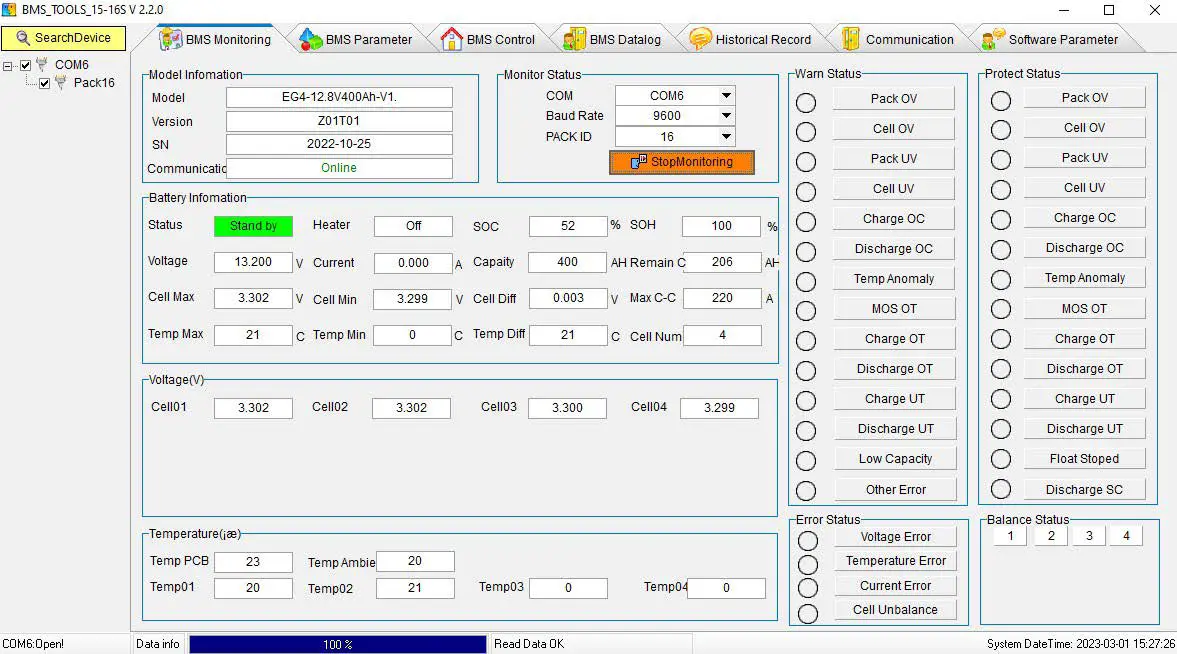The height and width of the screenshot is (654, 1177).
Task: Uncheck the COM6 checkbox in the tree
Action: 26,65
